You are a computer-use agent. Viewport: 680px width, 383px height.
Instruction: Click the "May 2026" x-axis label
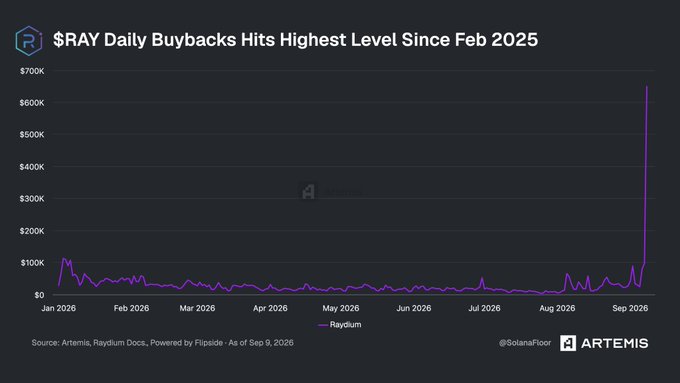click(341, 308)
